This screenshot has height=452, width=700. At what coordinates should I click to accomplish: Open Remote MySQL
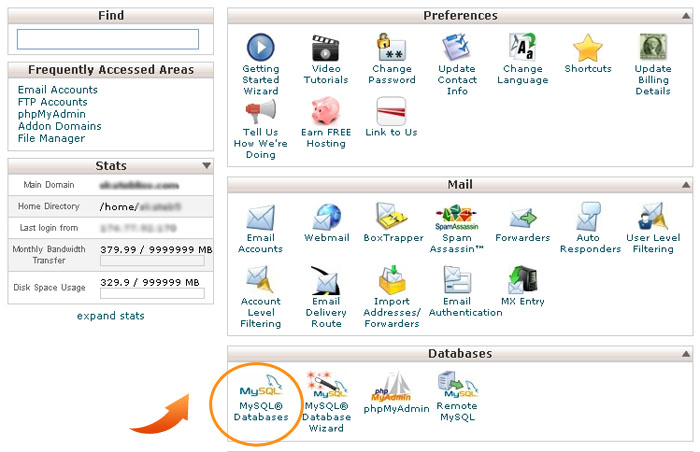click(457, 397)
